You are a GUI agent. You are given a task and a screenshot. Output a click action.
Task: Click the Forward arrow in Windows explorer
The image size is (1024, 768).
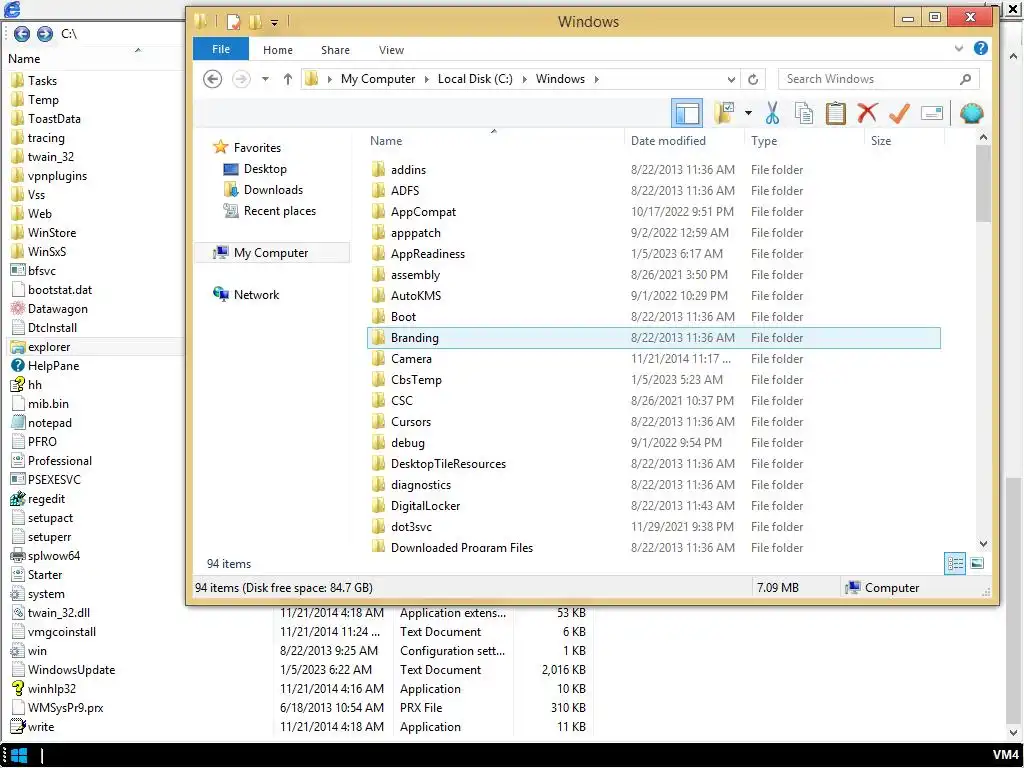(241, 79)
